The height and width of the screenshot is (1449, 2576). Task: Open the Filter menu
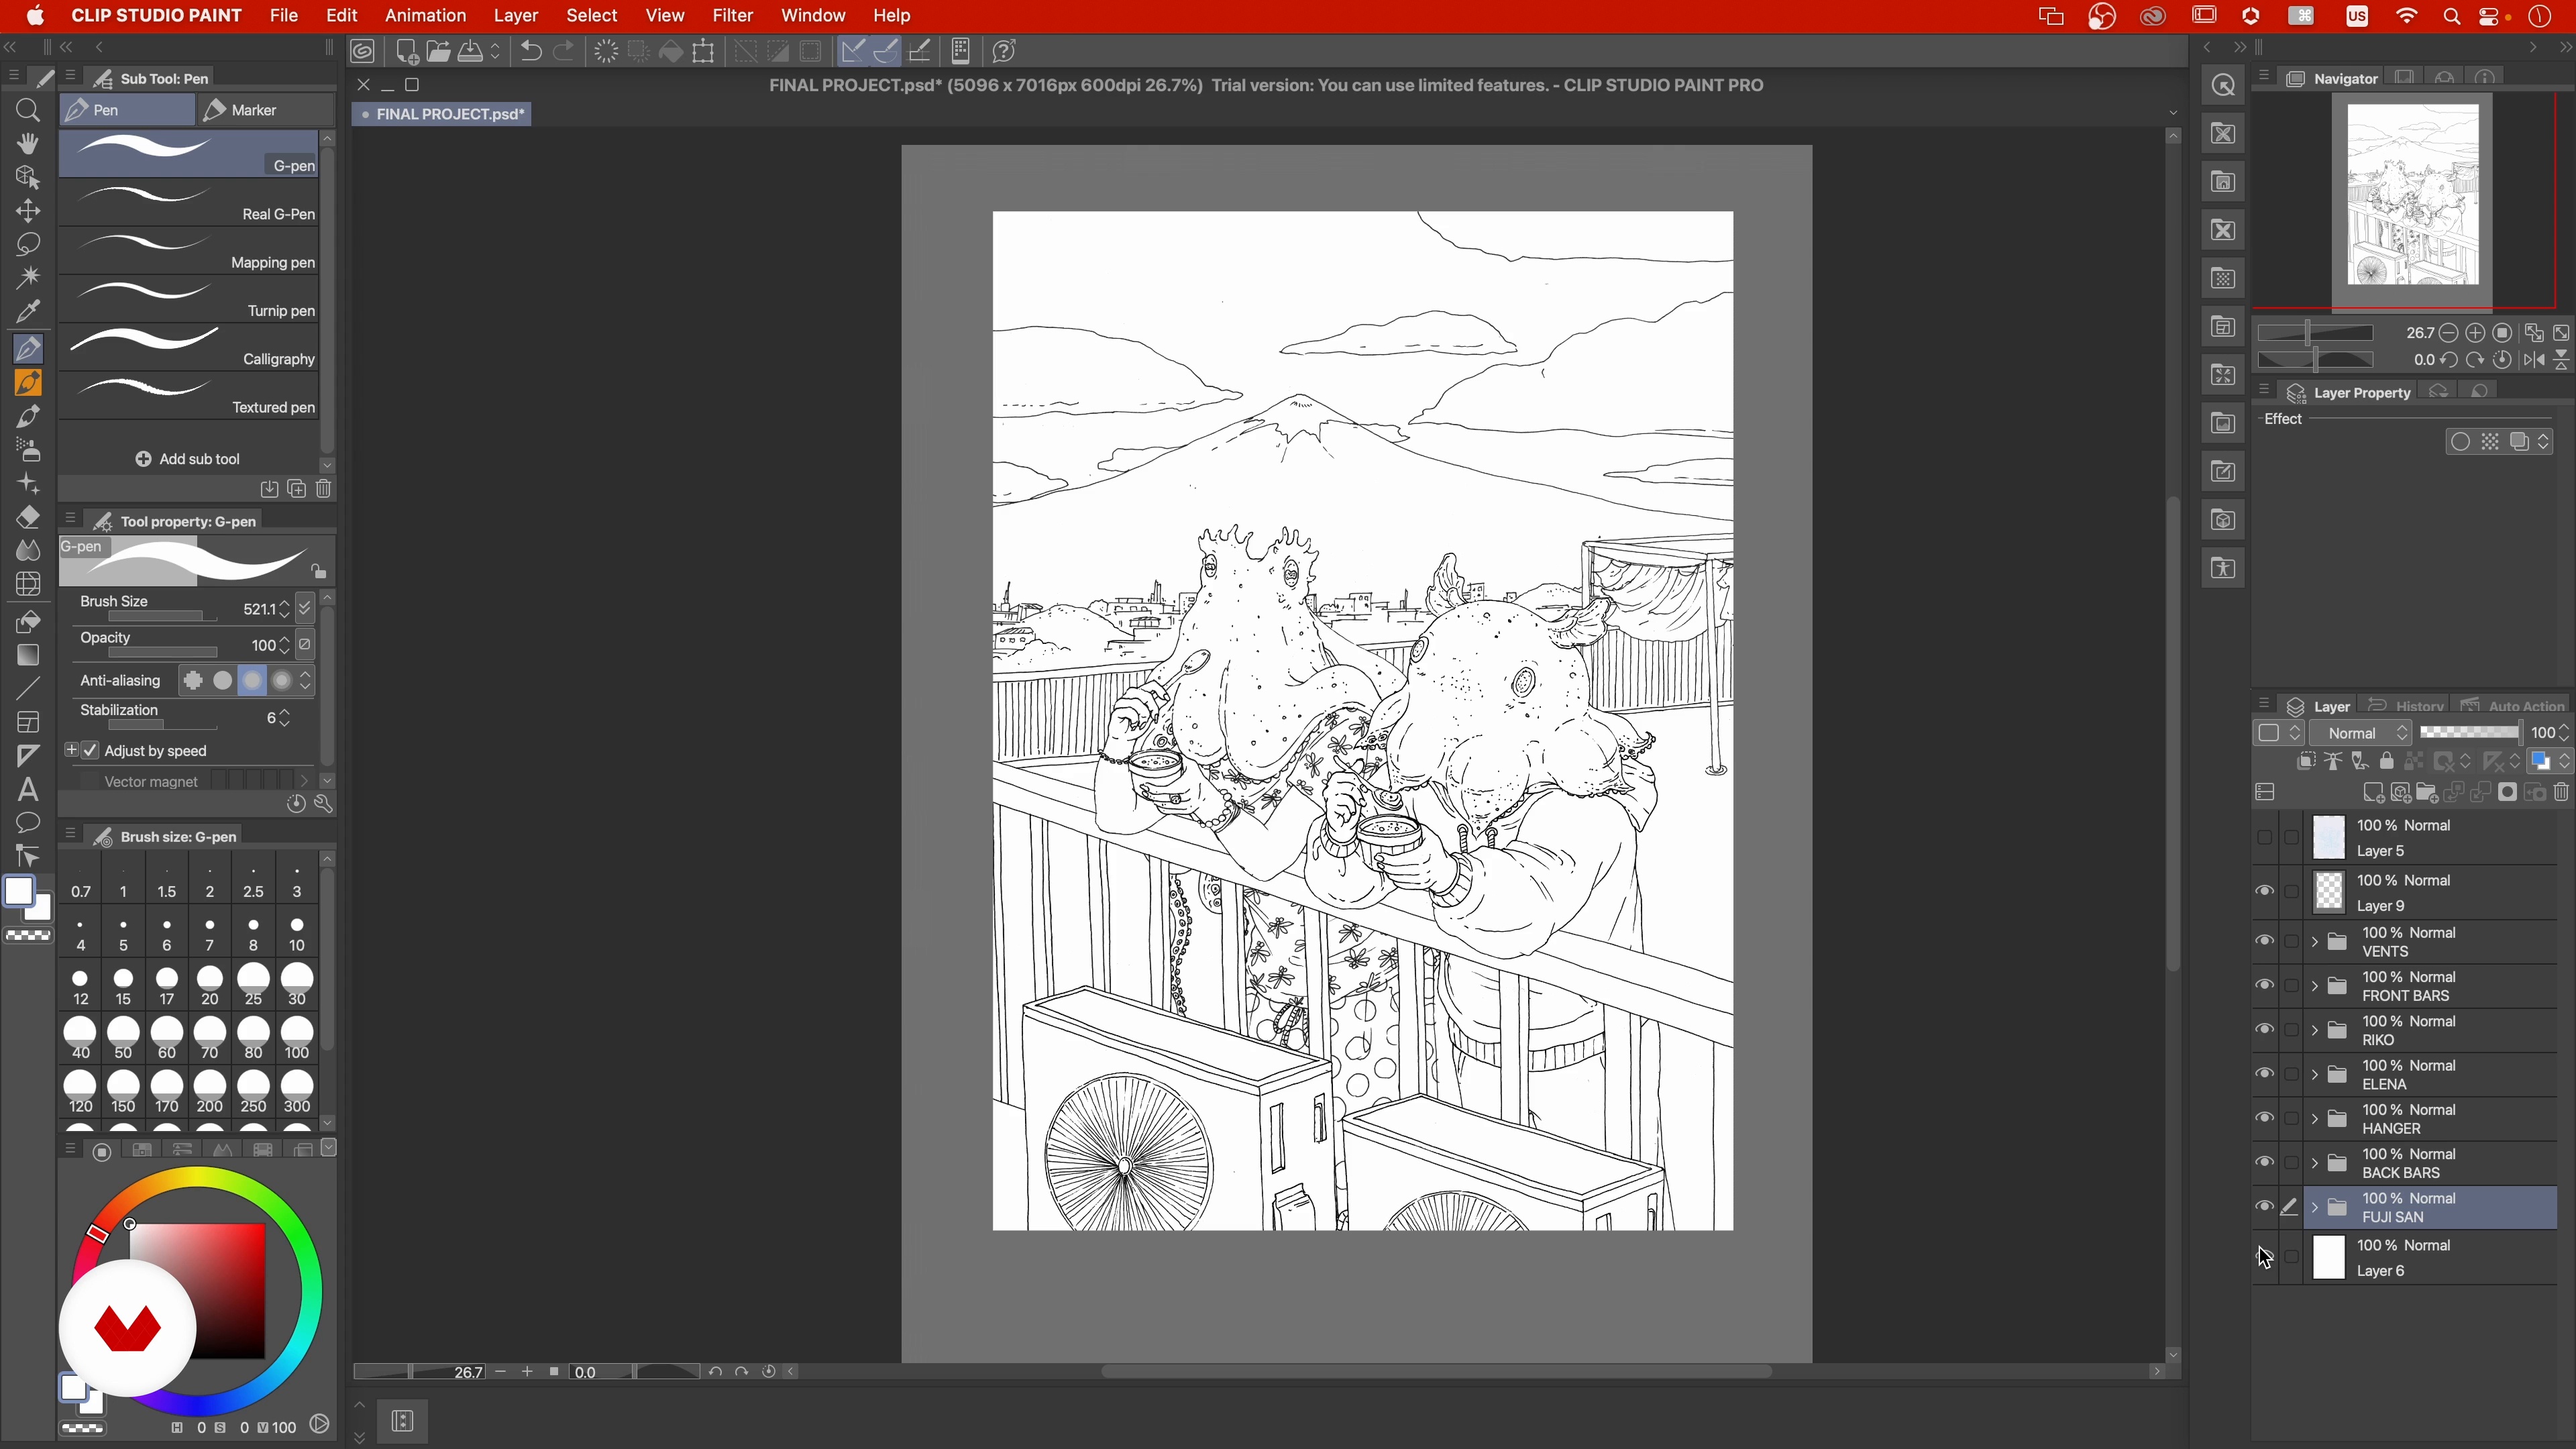[x=732, y=15]
